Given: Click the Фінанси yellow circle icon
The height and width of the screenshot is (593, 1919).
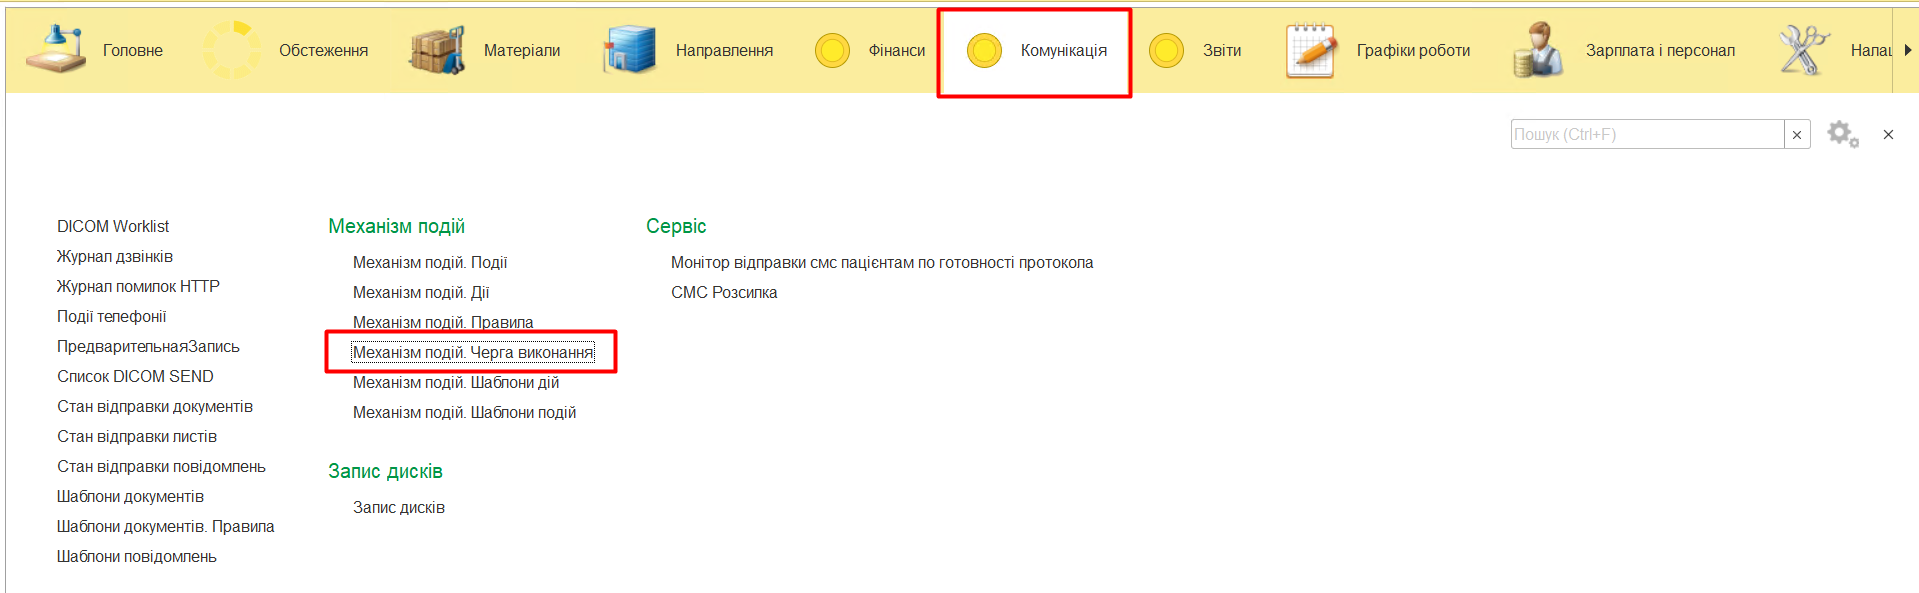Looking at the screenshot, I should 832,50.
